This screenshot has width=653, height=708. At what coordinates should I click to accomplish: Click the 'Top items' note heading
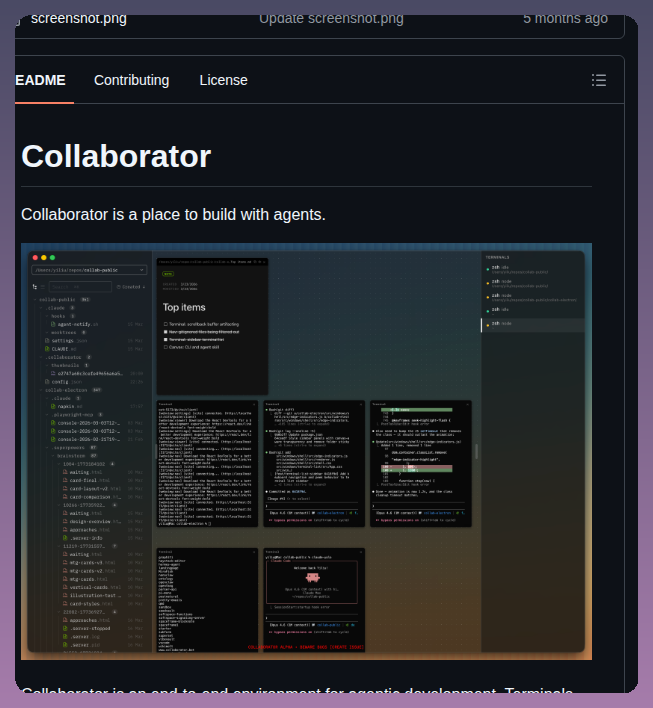[x=184, y=307]
